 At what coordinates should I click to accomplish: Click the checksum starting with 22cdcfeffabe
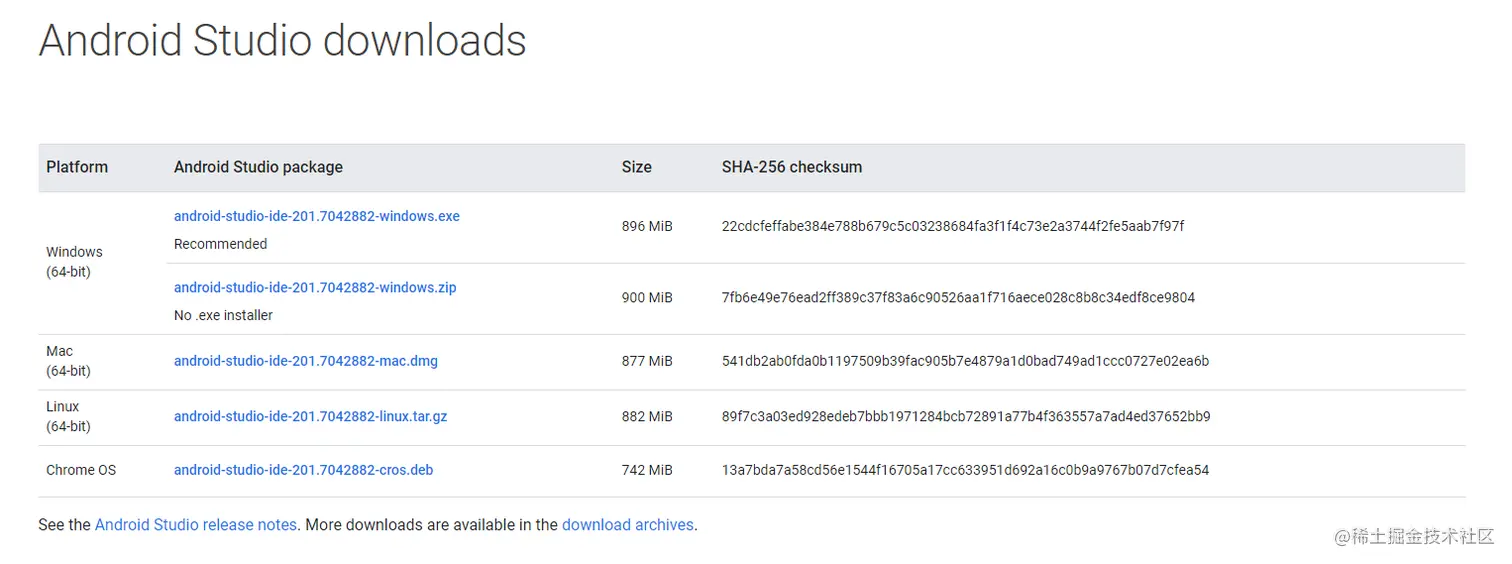[x=952, y=226]
